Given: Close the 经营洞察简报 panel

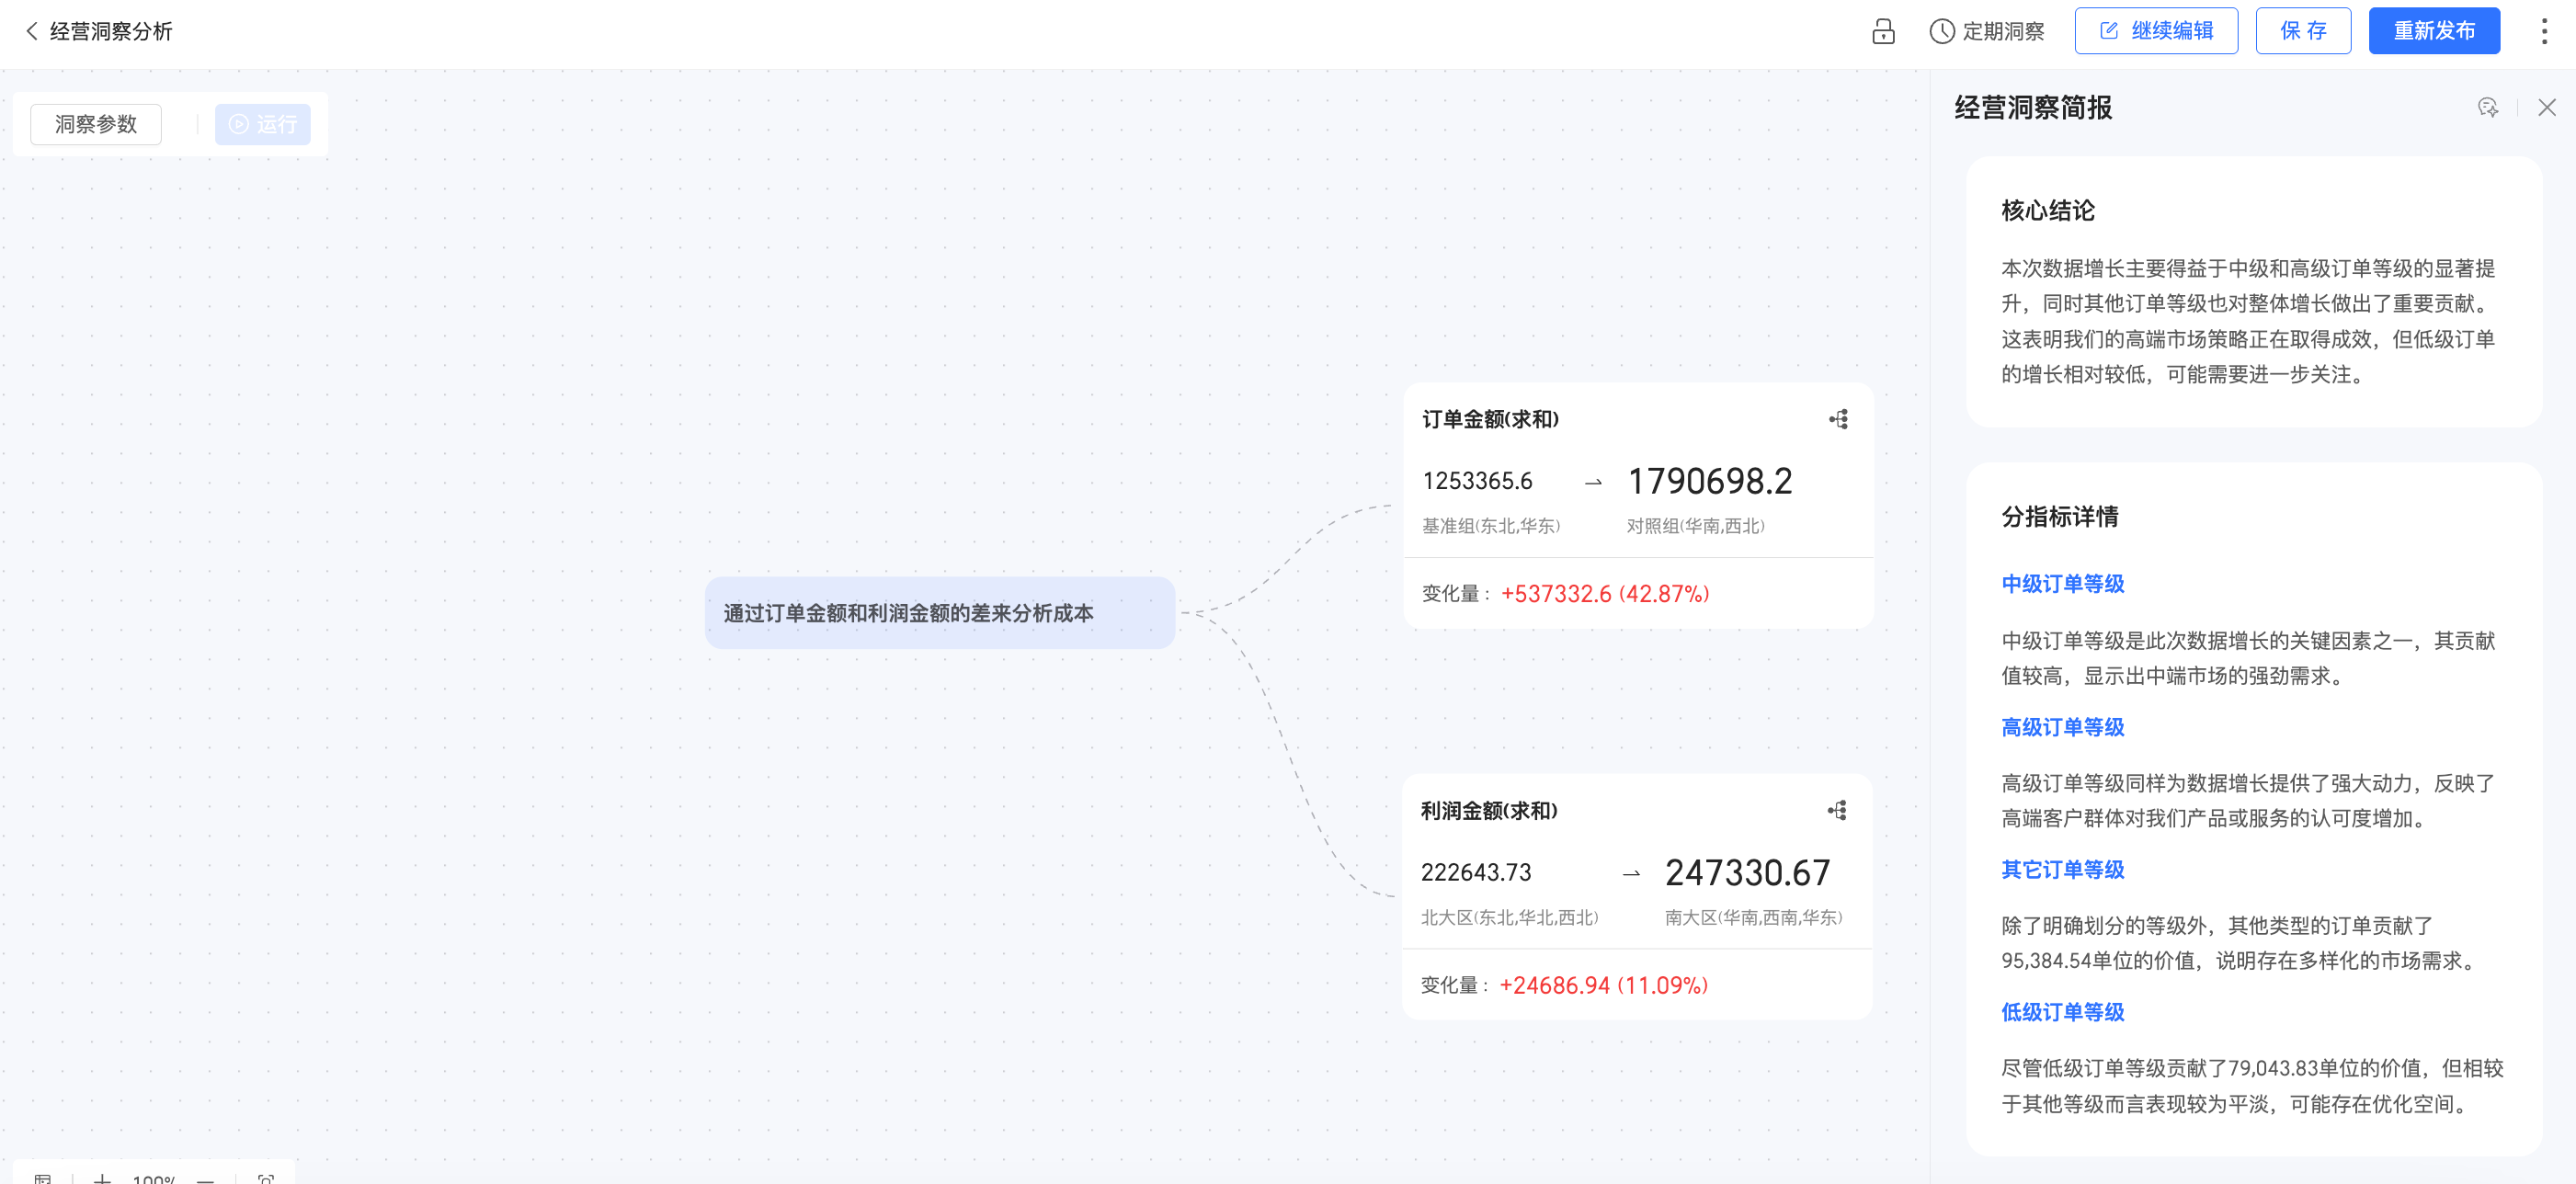Looking at the screenshot, I should (2546, 107).
